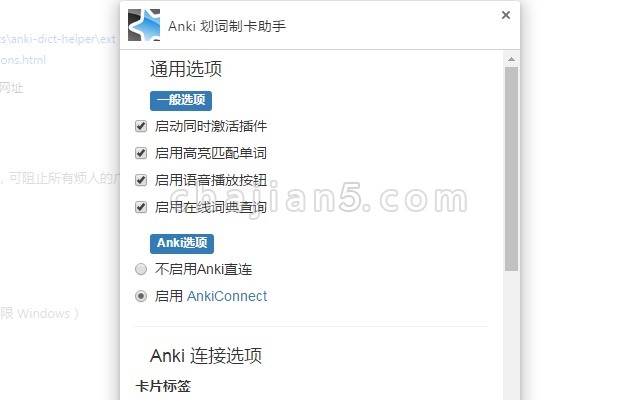
Task: Open the faded ons.html link behind the popup
Action: 23,60
